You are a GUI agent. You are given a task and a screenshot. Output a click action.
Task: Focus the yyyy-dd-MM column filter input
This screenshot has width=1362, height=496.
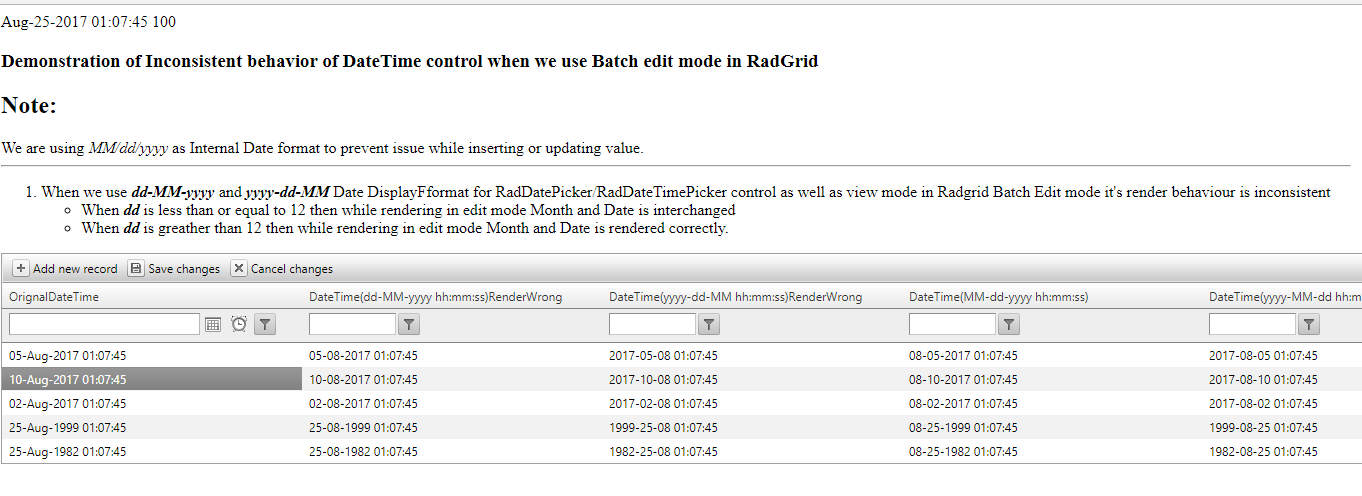[653, 324]
